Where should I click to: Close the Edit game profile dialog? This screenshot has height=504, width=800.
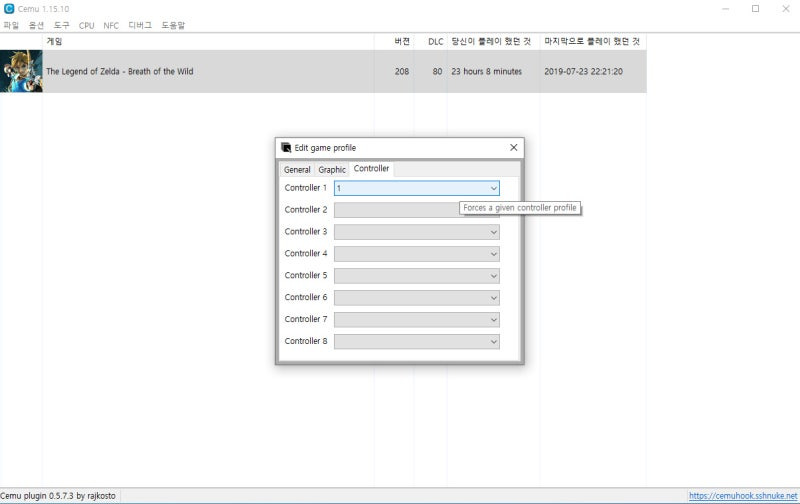click(513, 147)
